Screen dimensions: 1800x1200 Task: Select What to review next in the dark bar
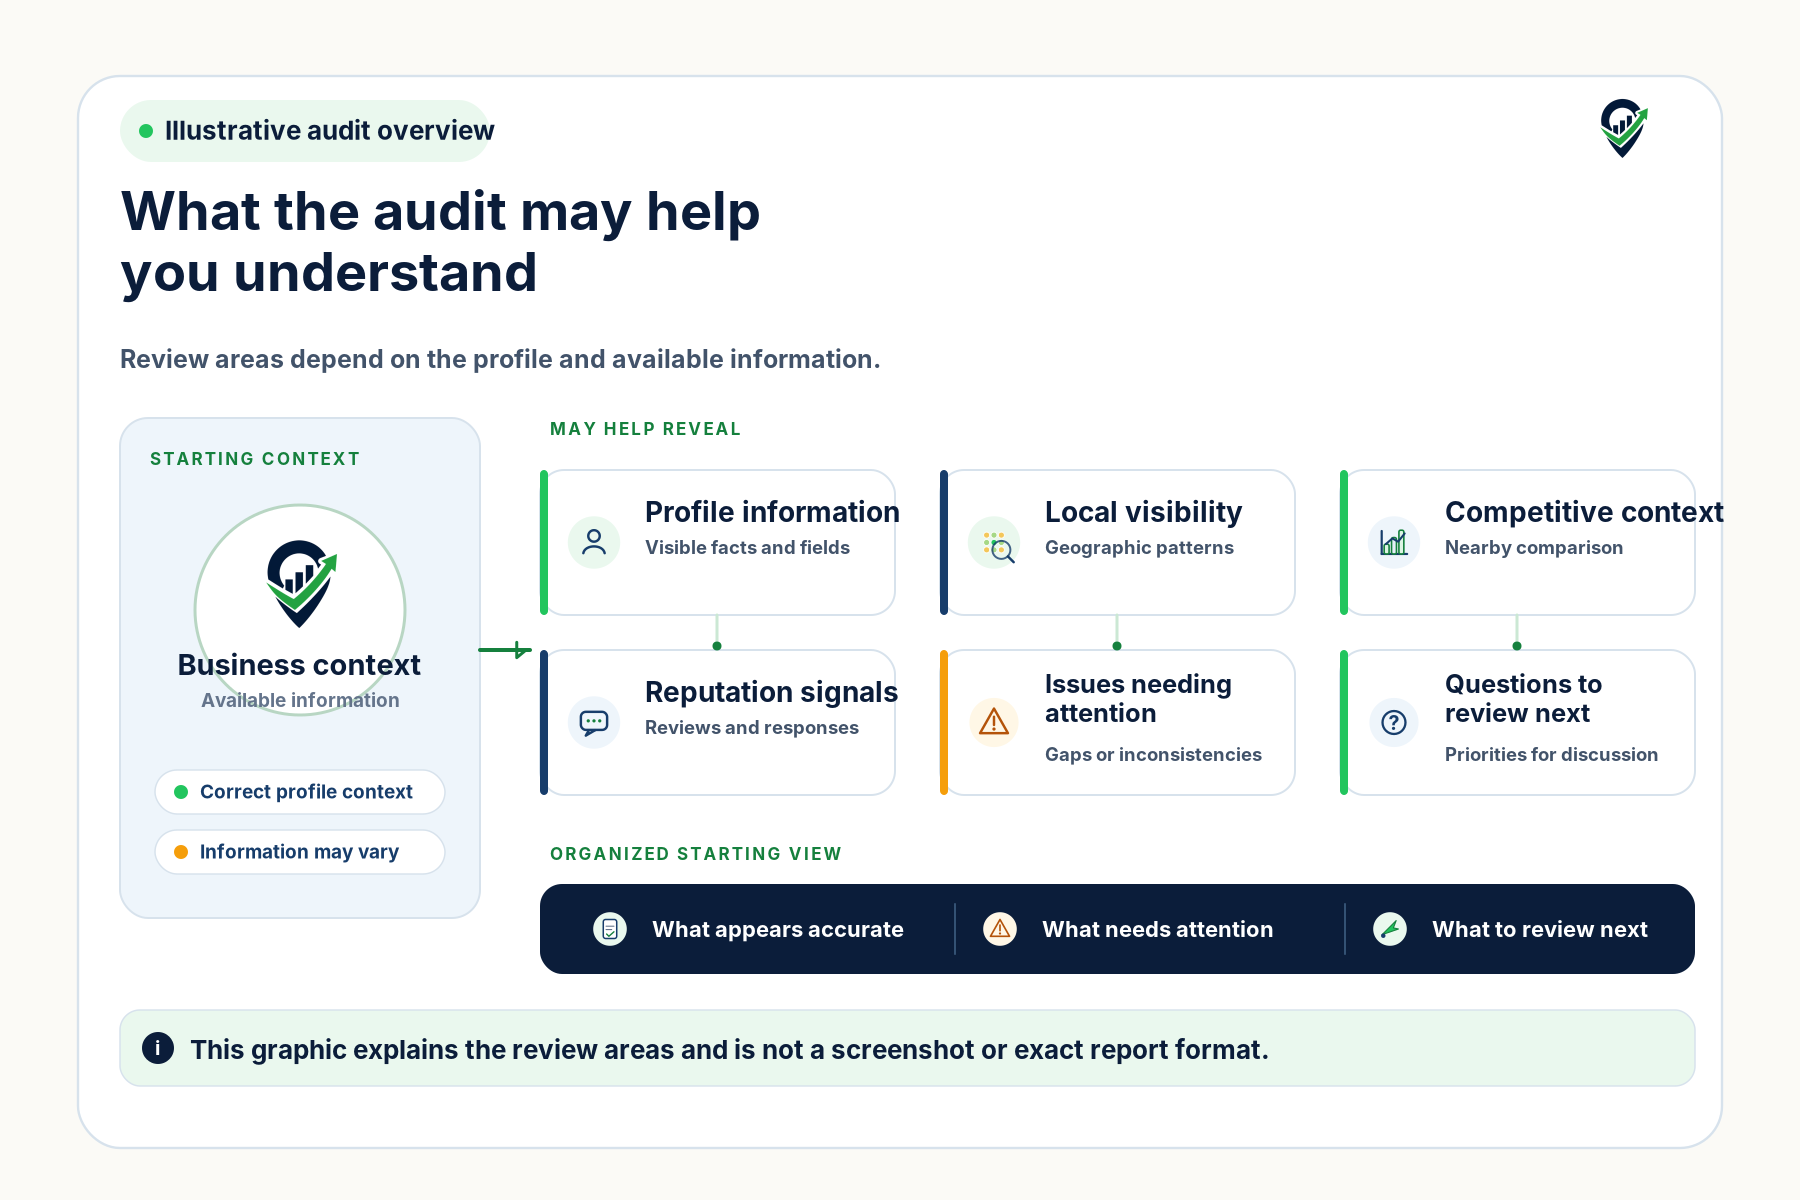[x=1540, y=929]
